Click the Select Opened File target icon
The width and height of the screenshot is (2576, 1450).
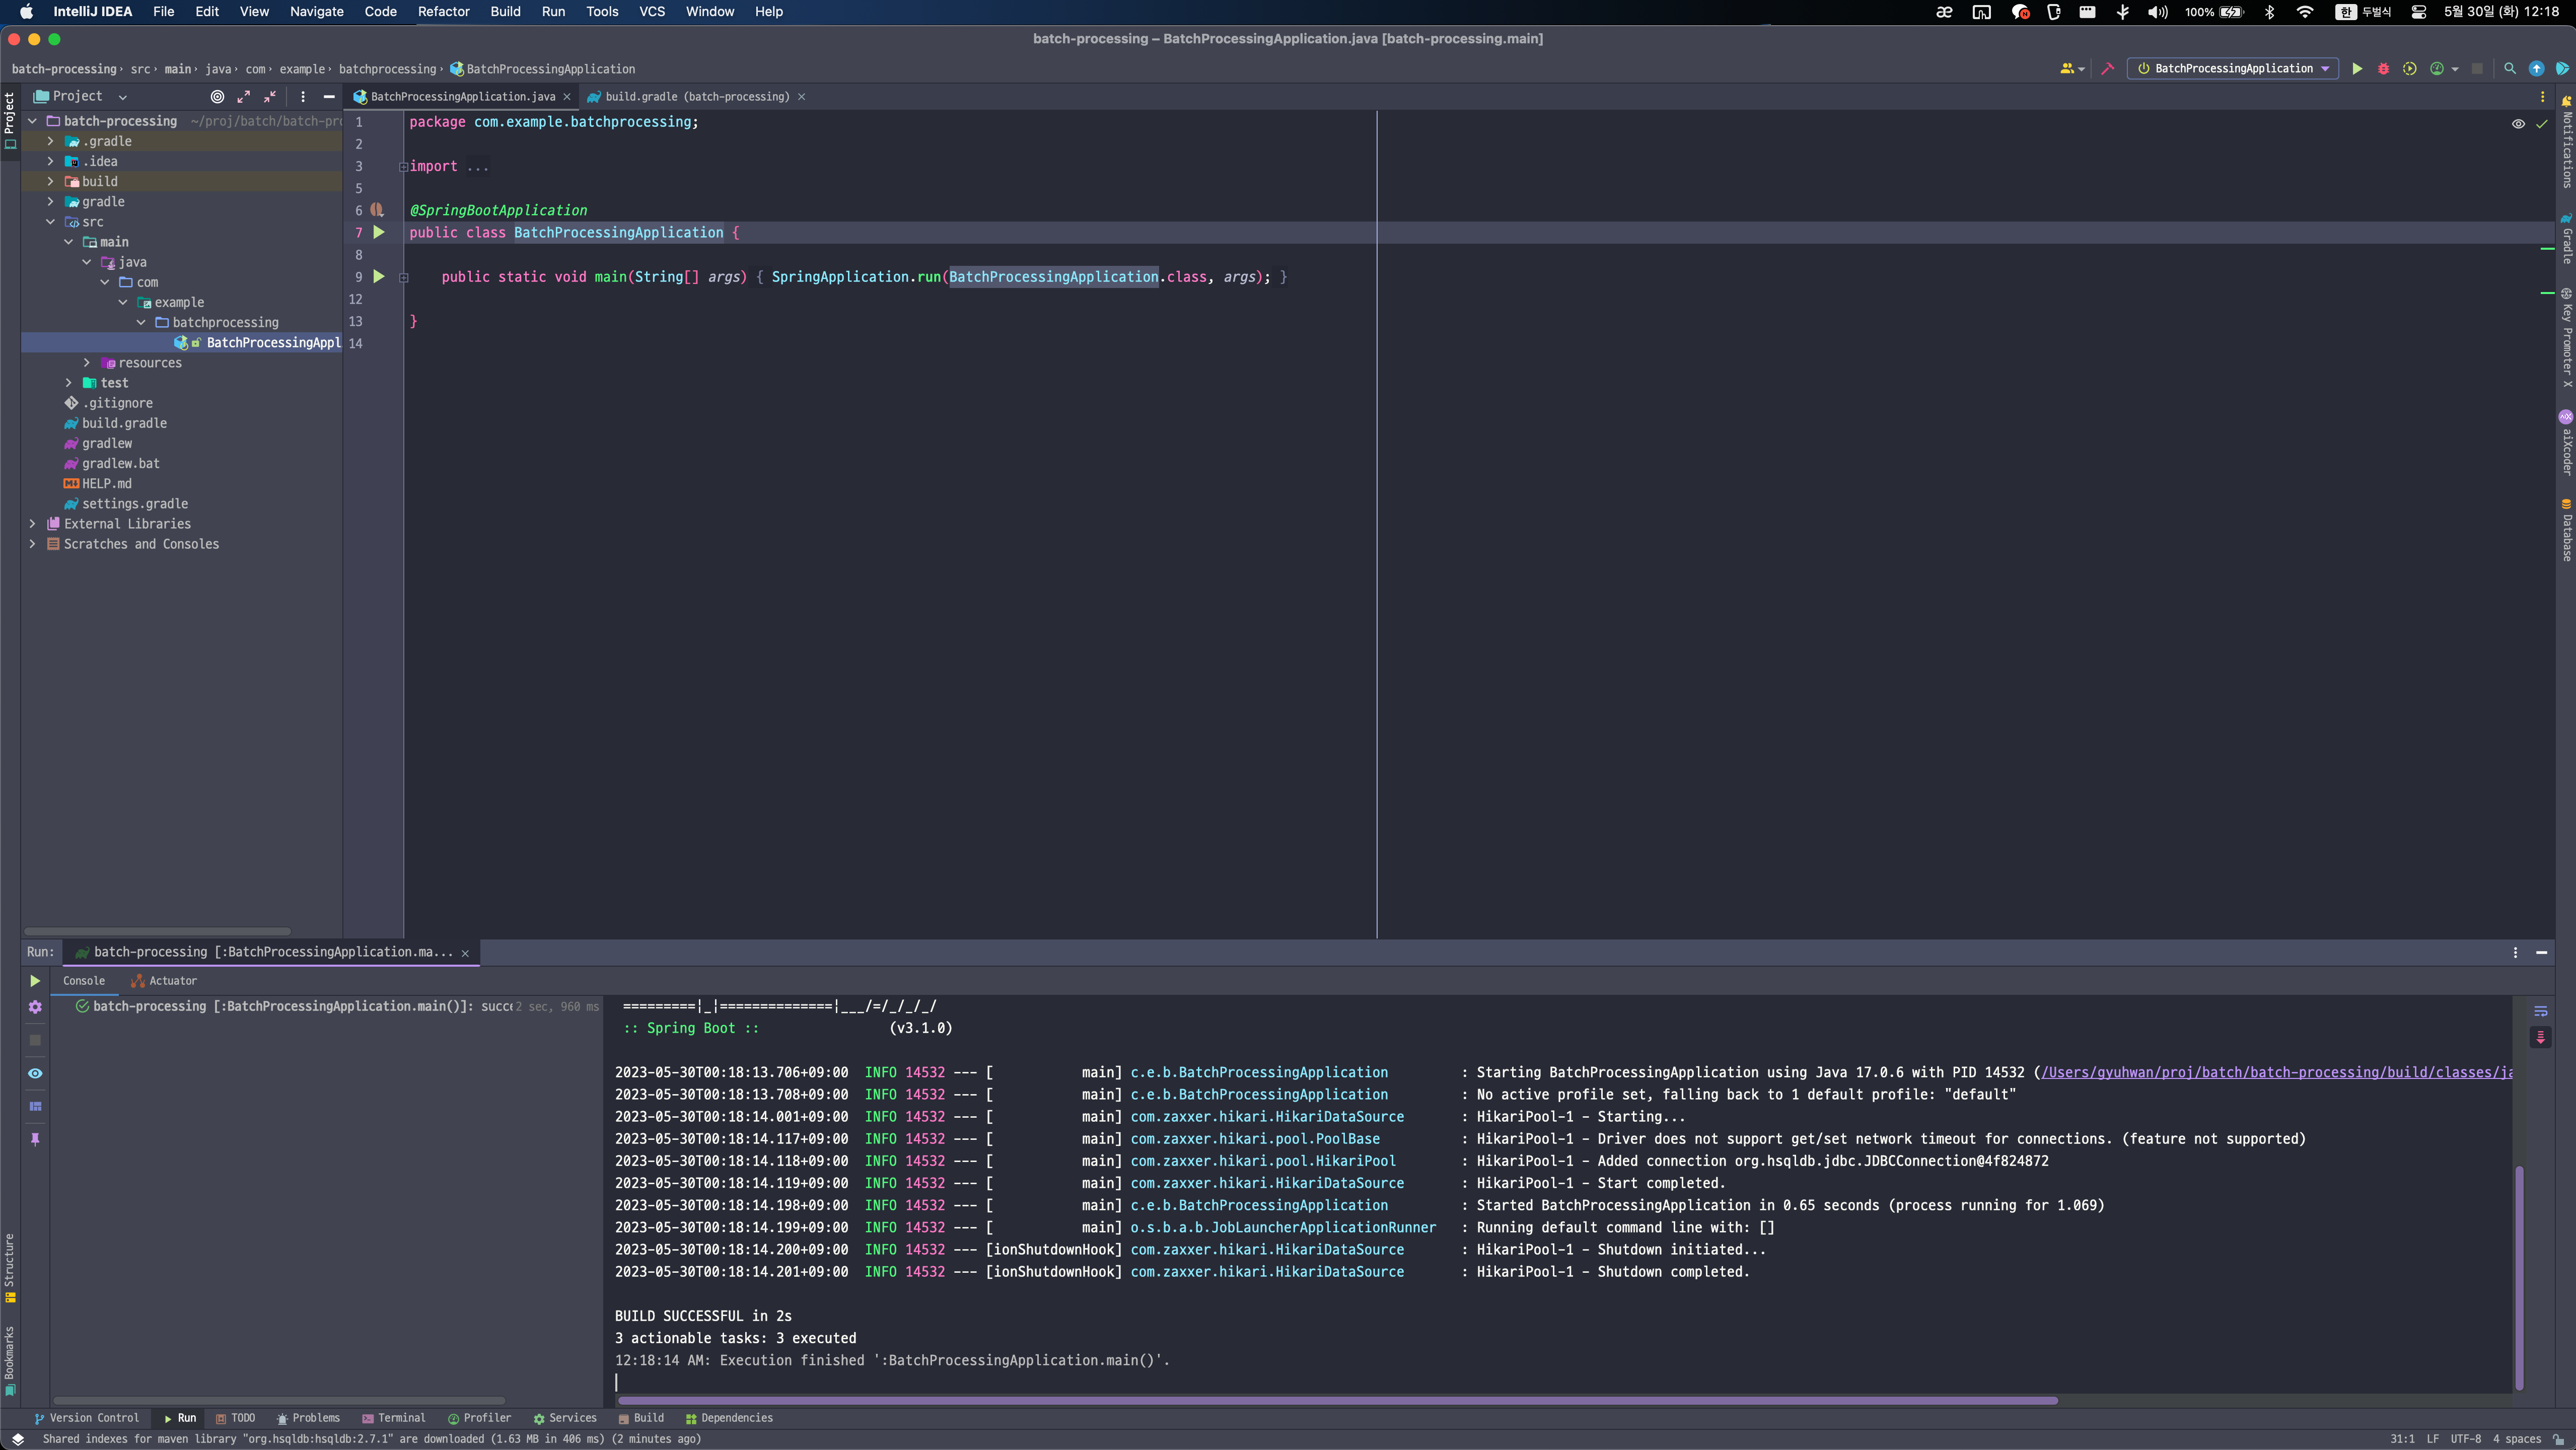click(x=217, y=97)
